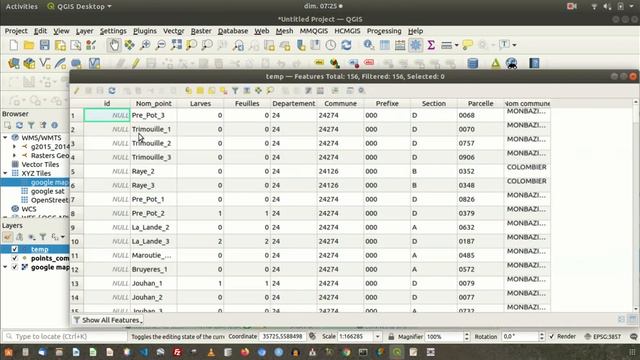Select all features icon in attribute table toolbar
Image resolution: width=640 pixels, height=360 pixels.
pyautogui.click(x=200, y=91)
